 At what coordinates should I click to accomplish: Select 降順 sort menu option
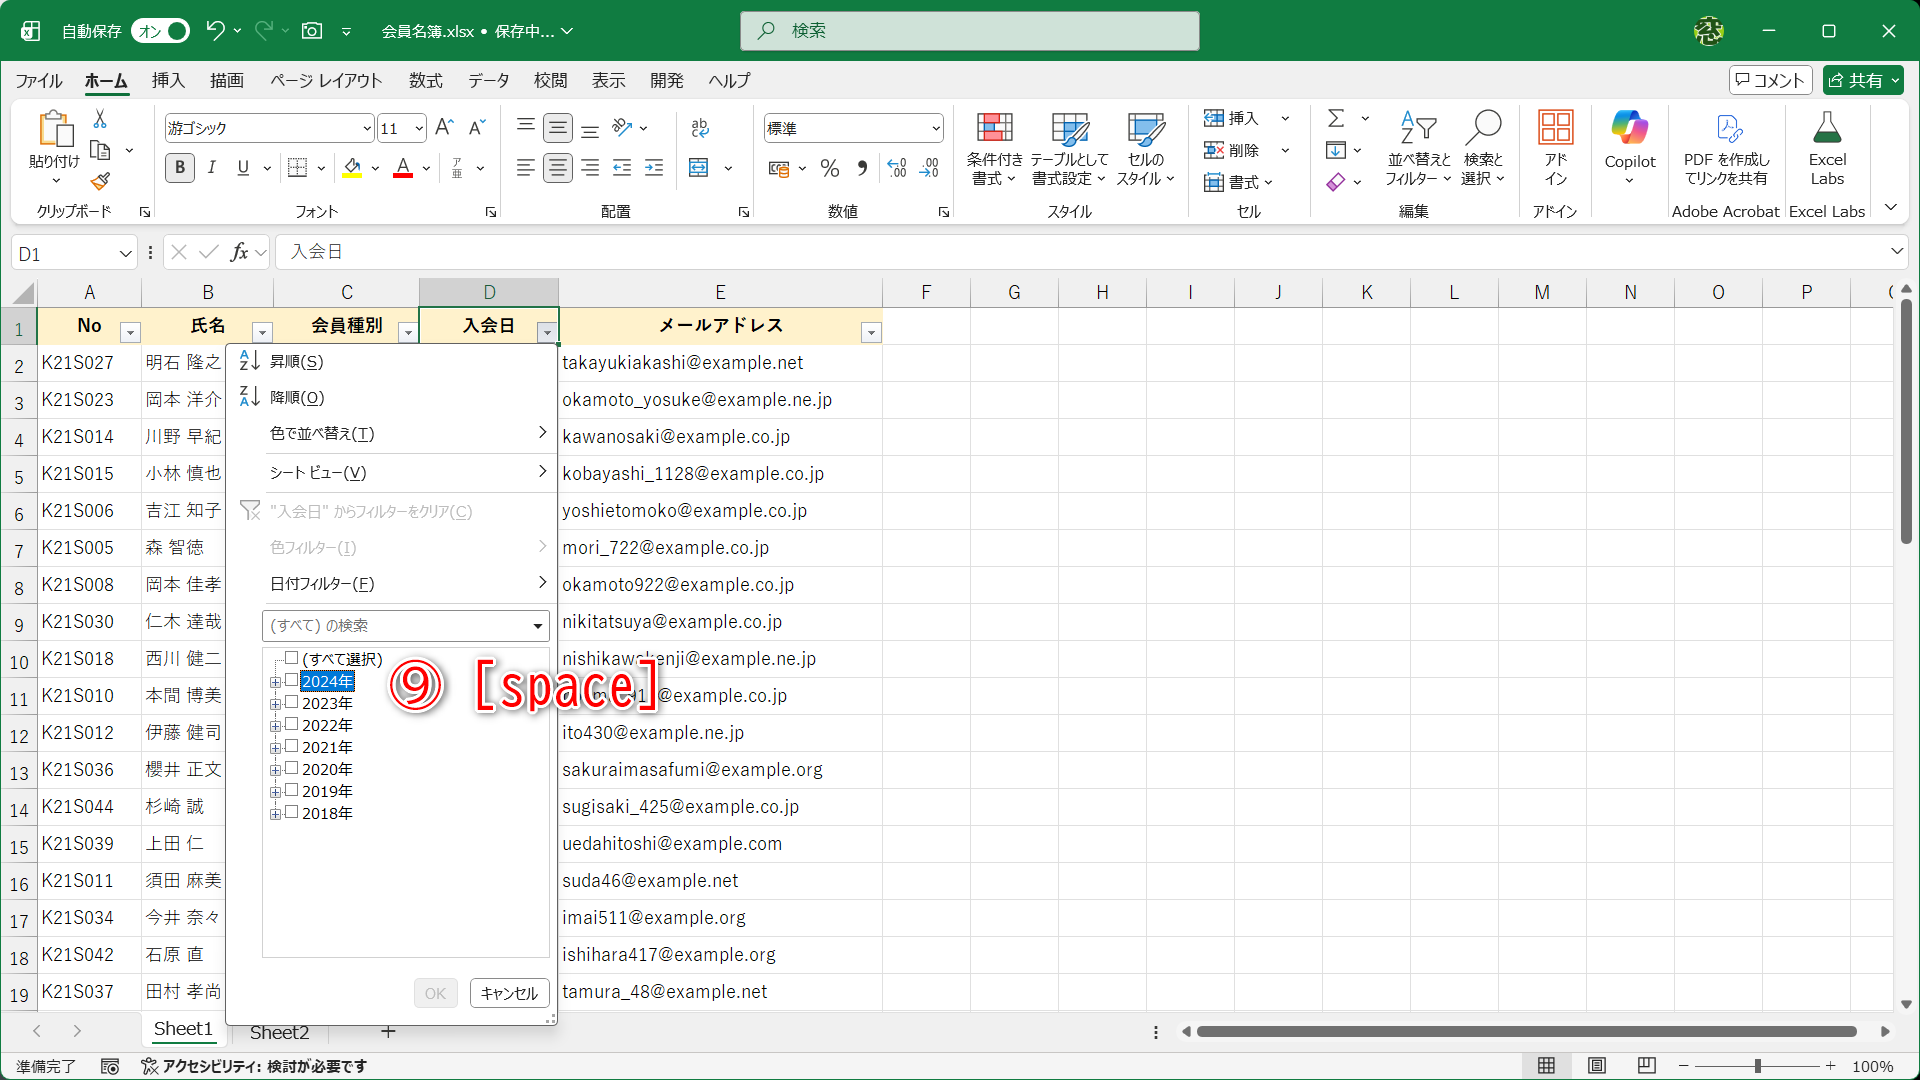297,398
